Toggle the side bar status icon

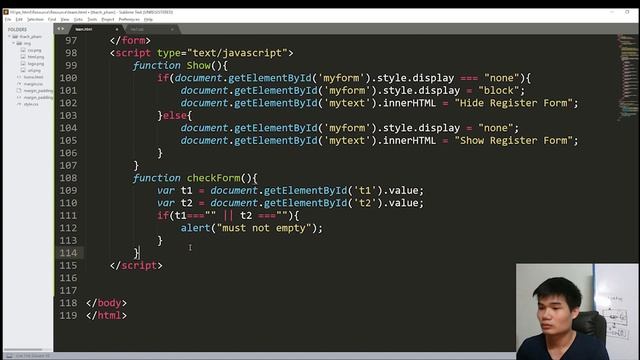pyautogui.click(x=9, y=356)
